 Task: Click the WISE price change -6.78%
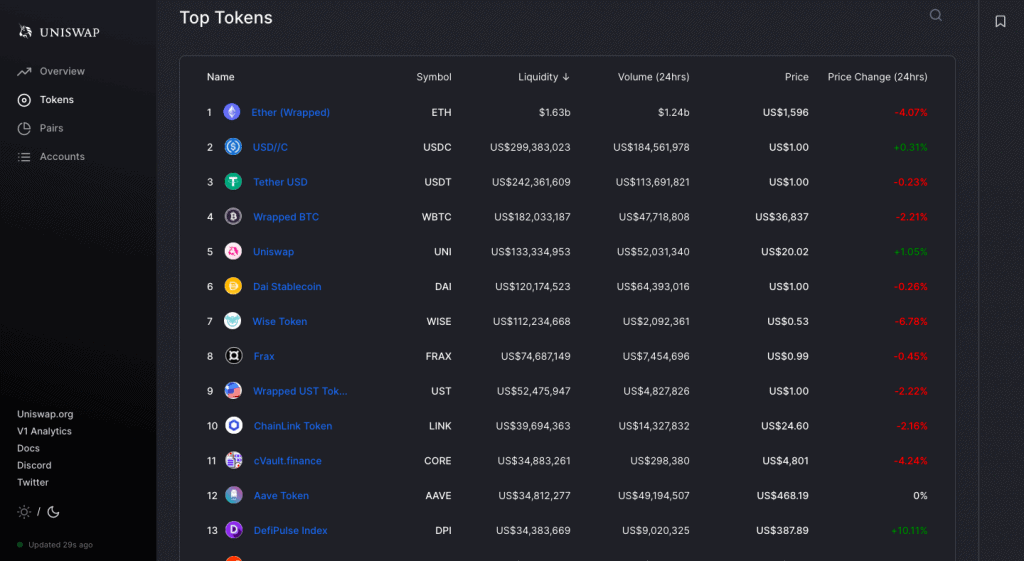tap(911, 321)
